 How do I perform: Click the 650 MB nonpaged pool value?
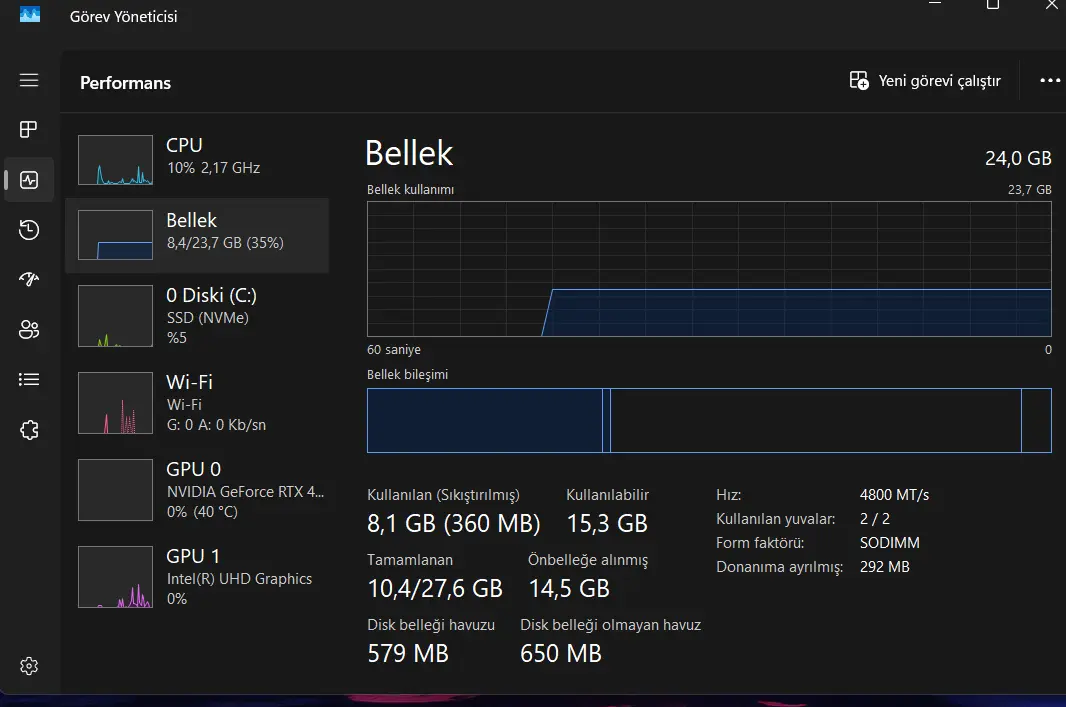(x=561, y=654)
